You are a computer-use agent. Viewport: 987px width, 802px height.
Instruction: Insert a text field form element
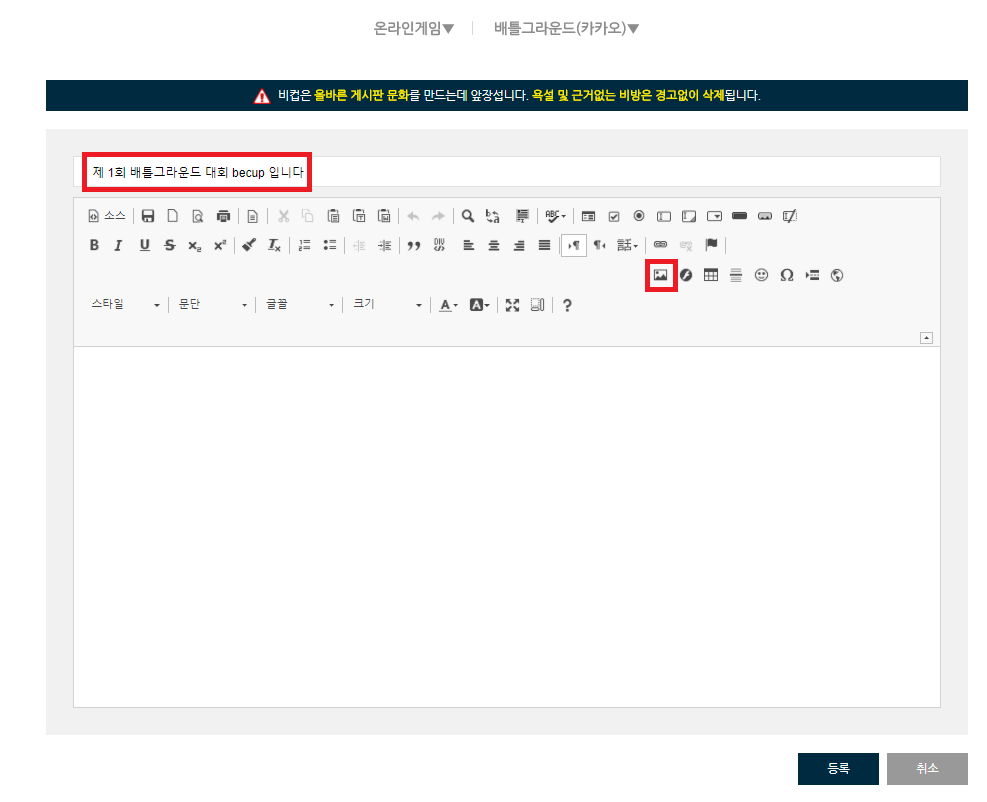pos(664,216)
